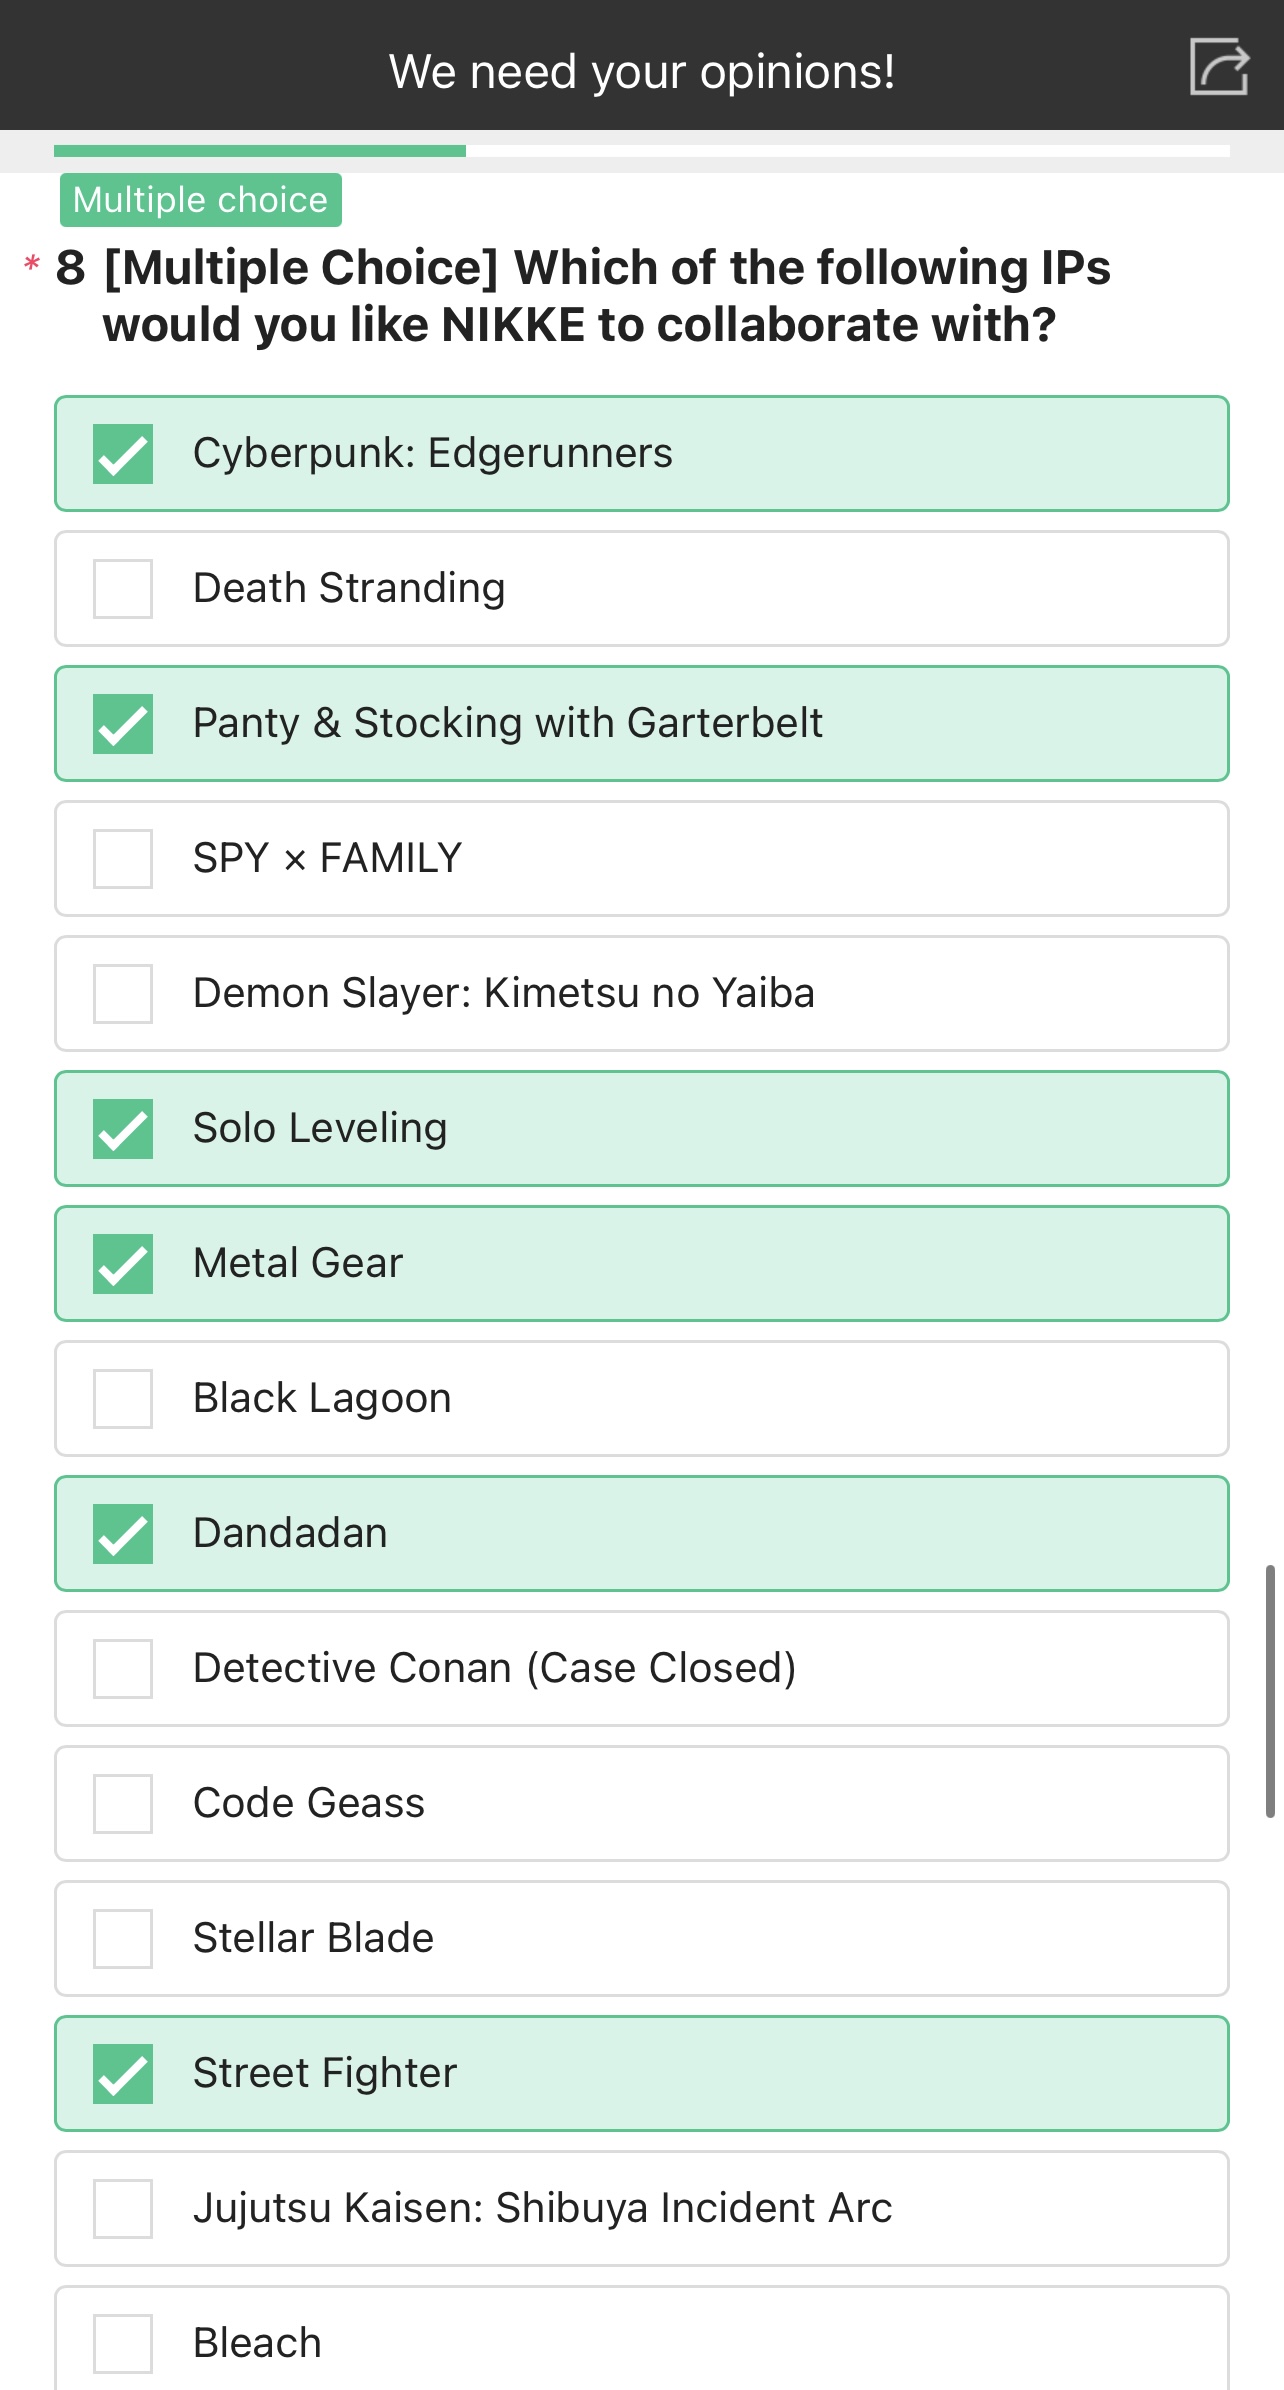Select the SPY × FAMILY checkbox
The width and height of the screenshot is (1284, 2390).
click(123, 859)
